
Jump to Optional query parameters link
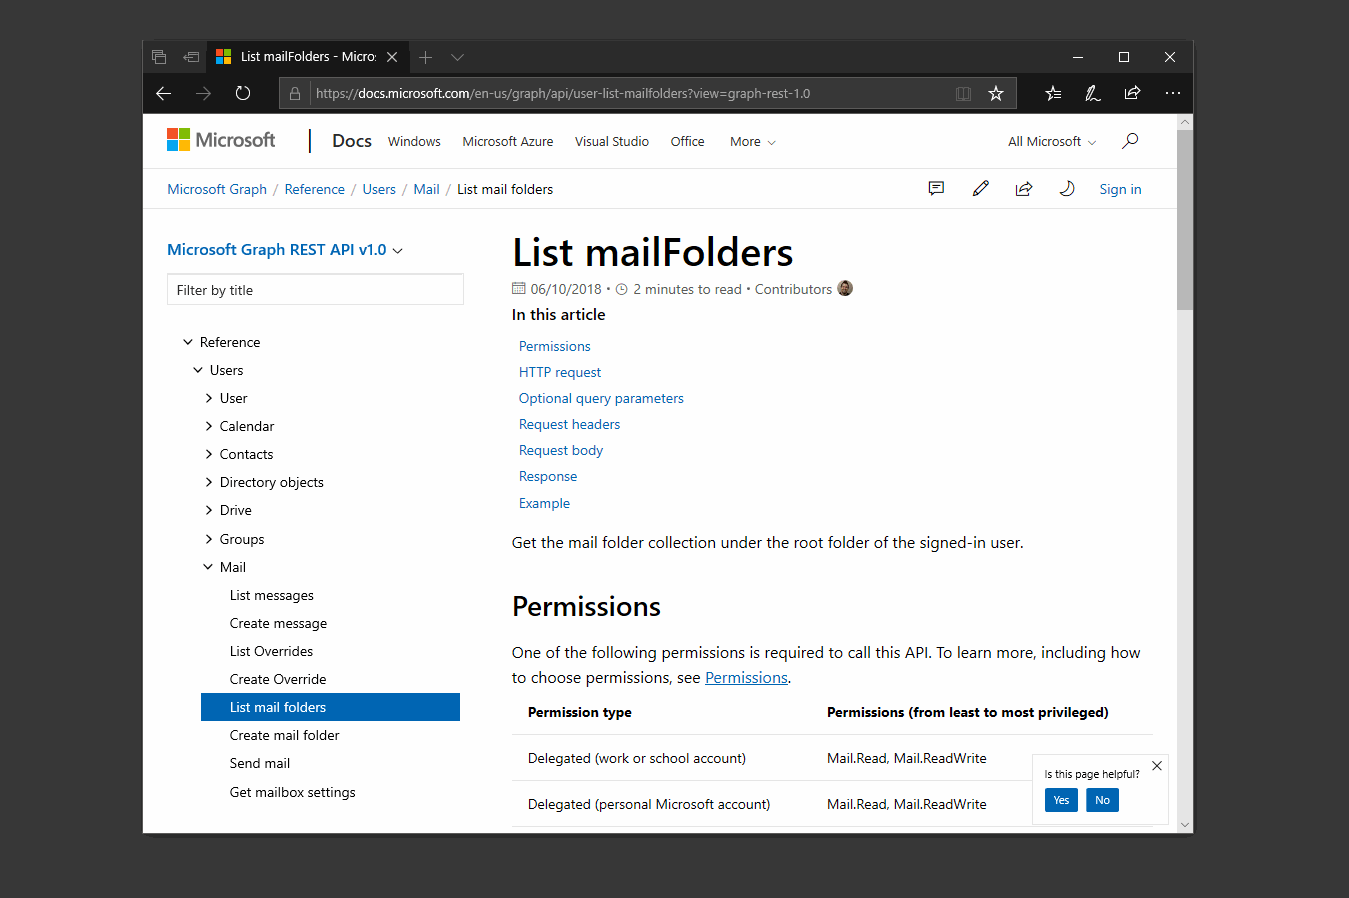click(x=601, y=398)
